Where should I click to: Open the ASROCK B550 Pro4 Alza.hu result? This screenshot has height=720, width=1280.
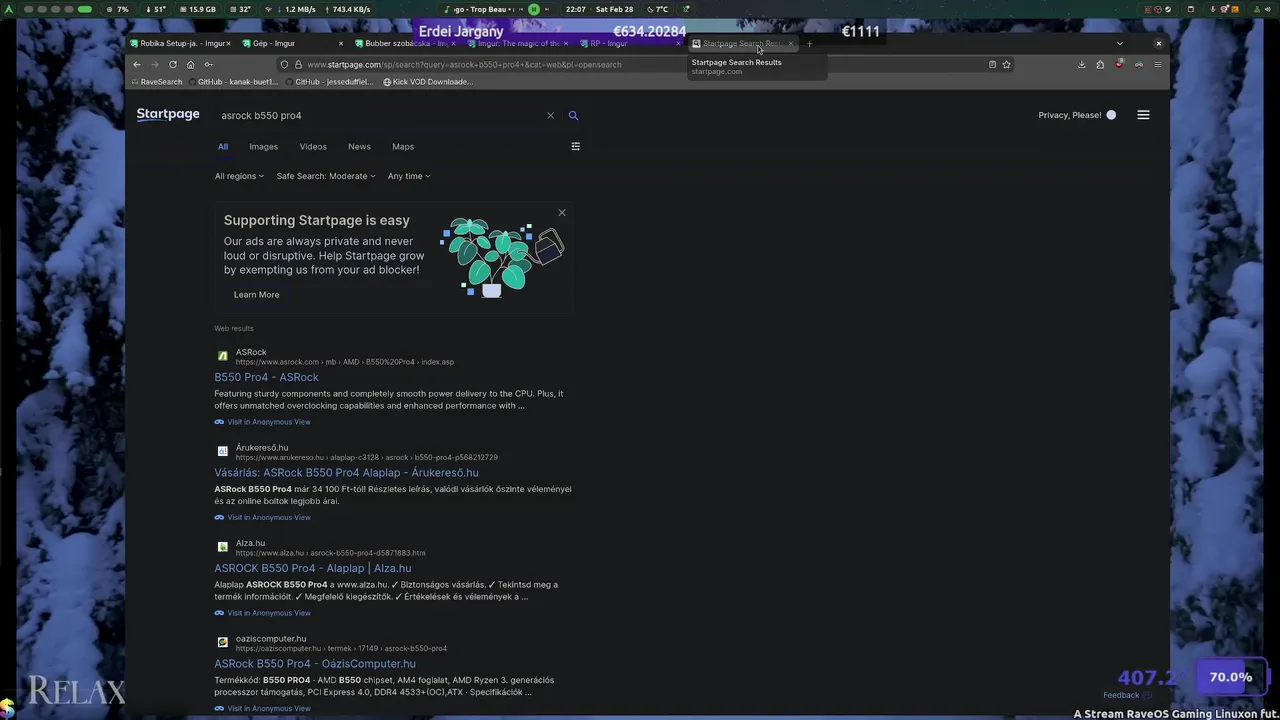click(x=312, y=568)
